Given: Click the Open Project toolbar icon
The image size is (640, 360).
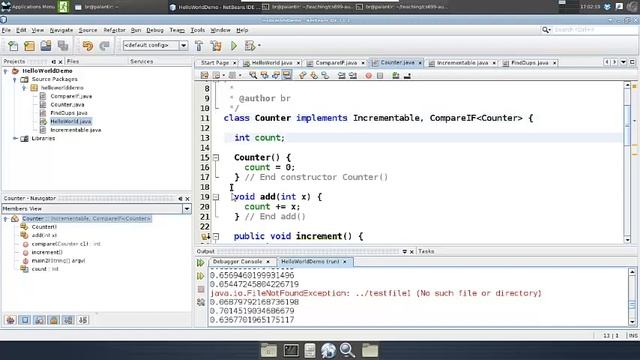Looking at the screenshot, I should point(46,46).
